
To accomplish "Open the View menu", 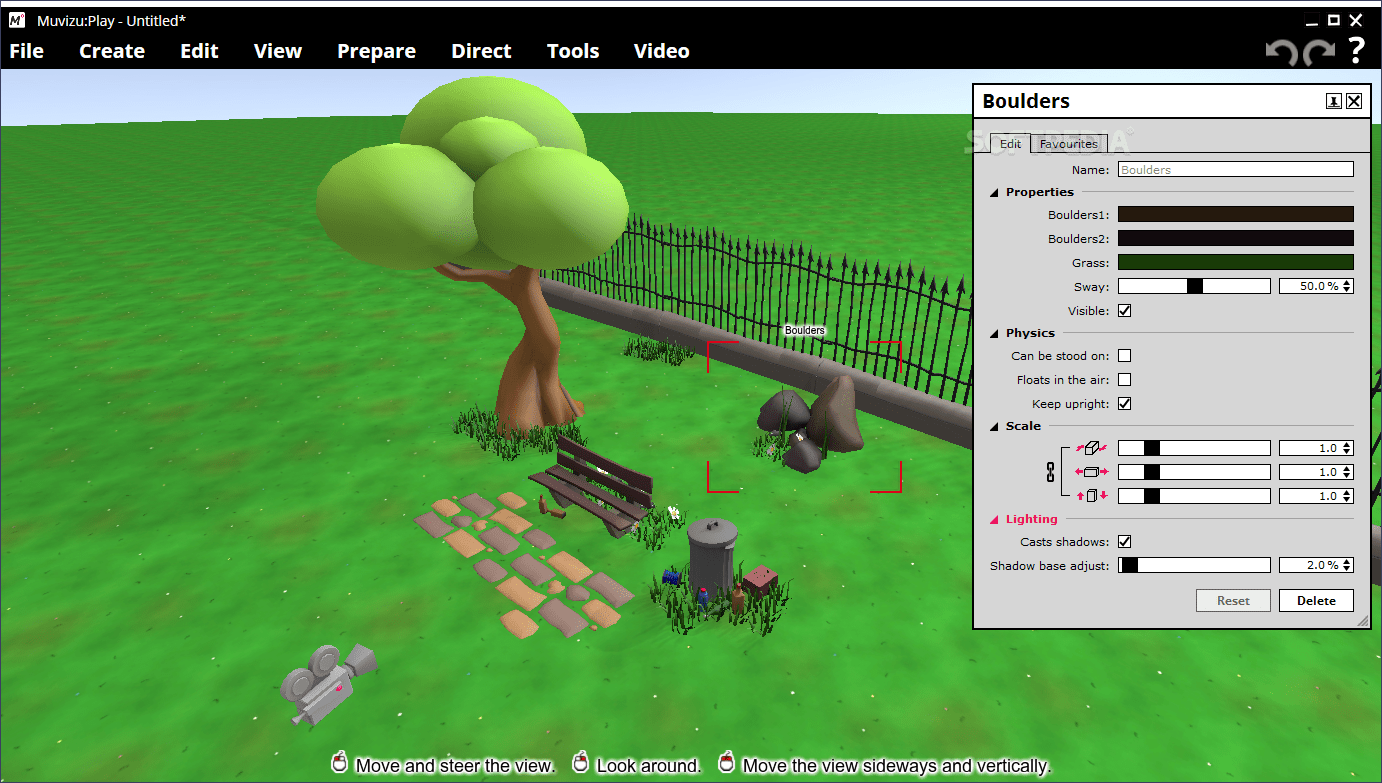I will [x=278, y=51].
